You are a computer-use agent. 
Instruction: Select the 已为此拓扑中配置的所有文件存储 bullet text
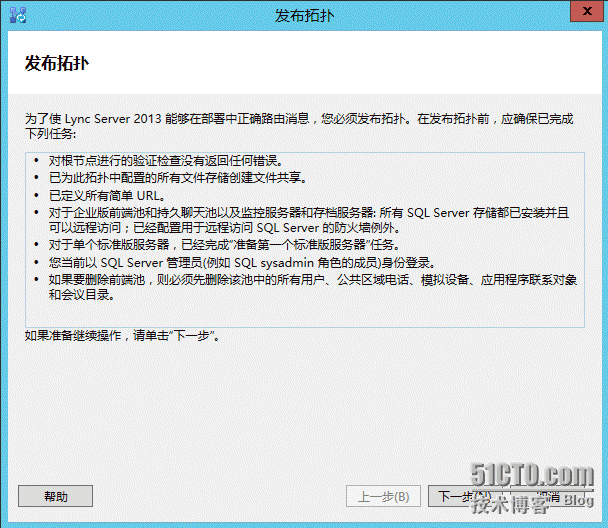coord(178,178)
